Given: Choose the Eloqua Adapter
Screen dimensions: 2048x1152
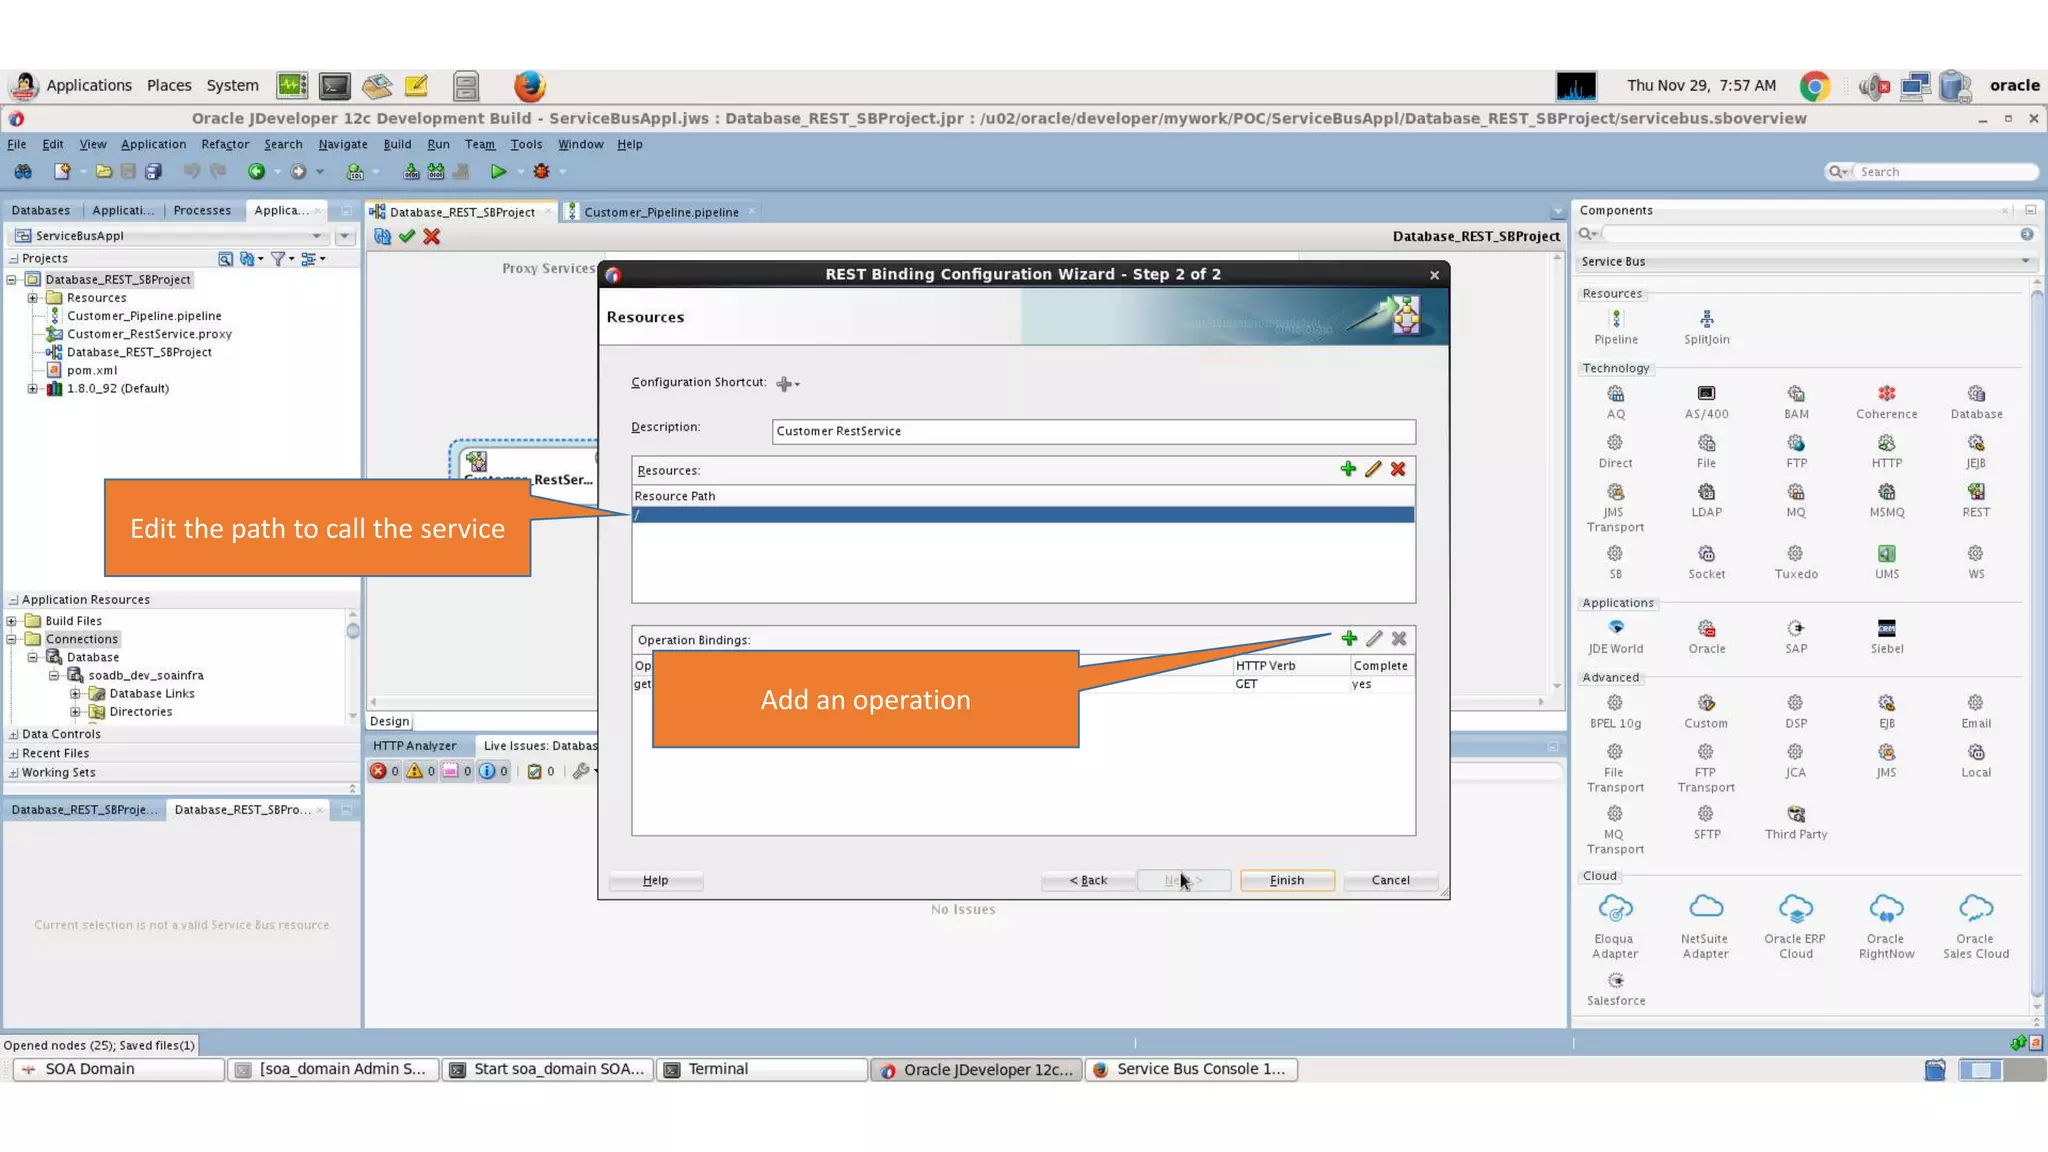Looking at the screenshot, I should (1615, 926).
